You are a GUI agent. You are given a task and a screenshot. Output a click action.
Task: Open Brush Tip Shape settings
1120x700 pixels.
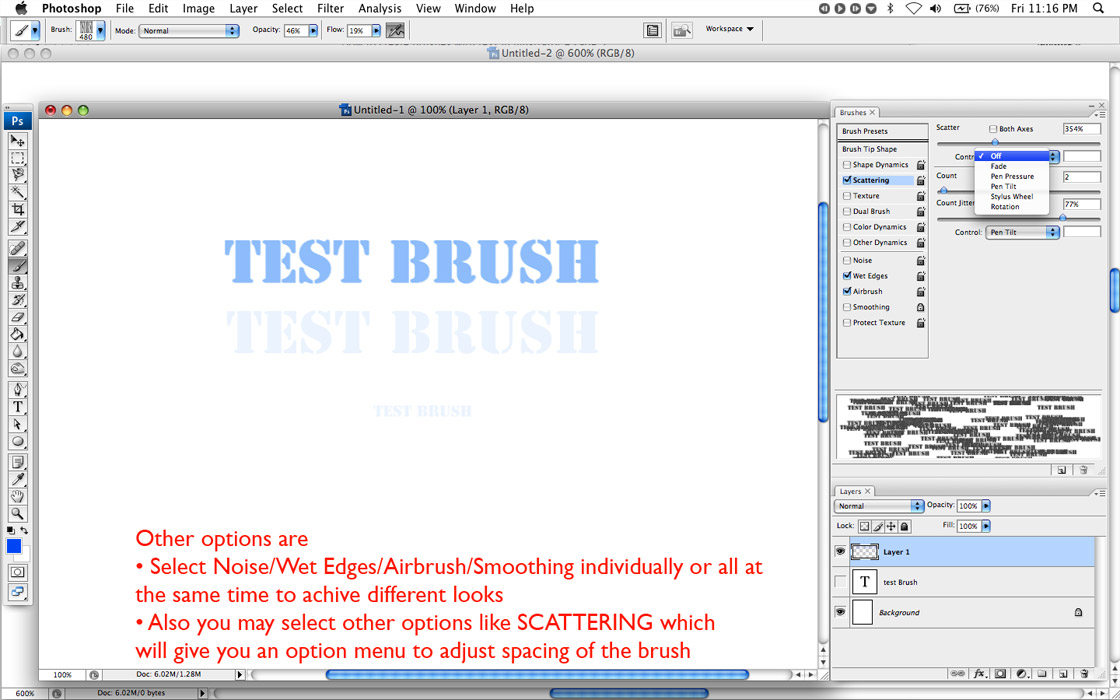pyautogui.click(x=883, y=149)
